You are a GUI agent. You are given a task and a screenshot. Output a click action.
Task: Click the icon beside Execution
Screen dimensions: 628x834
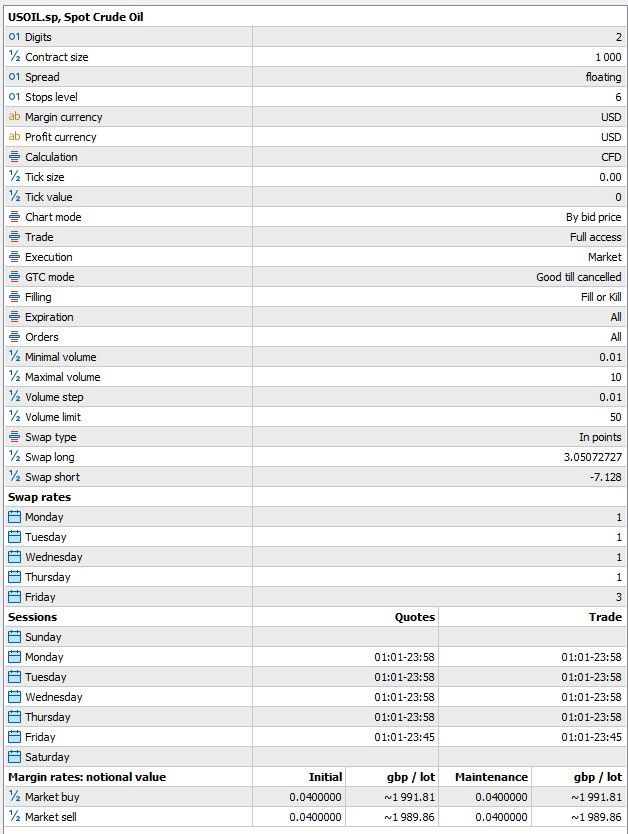point(14,257)
